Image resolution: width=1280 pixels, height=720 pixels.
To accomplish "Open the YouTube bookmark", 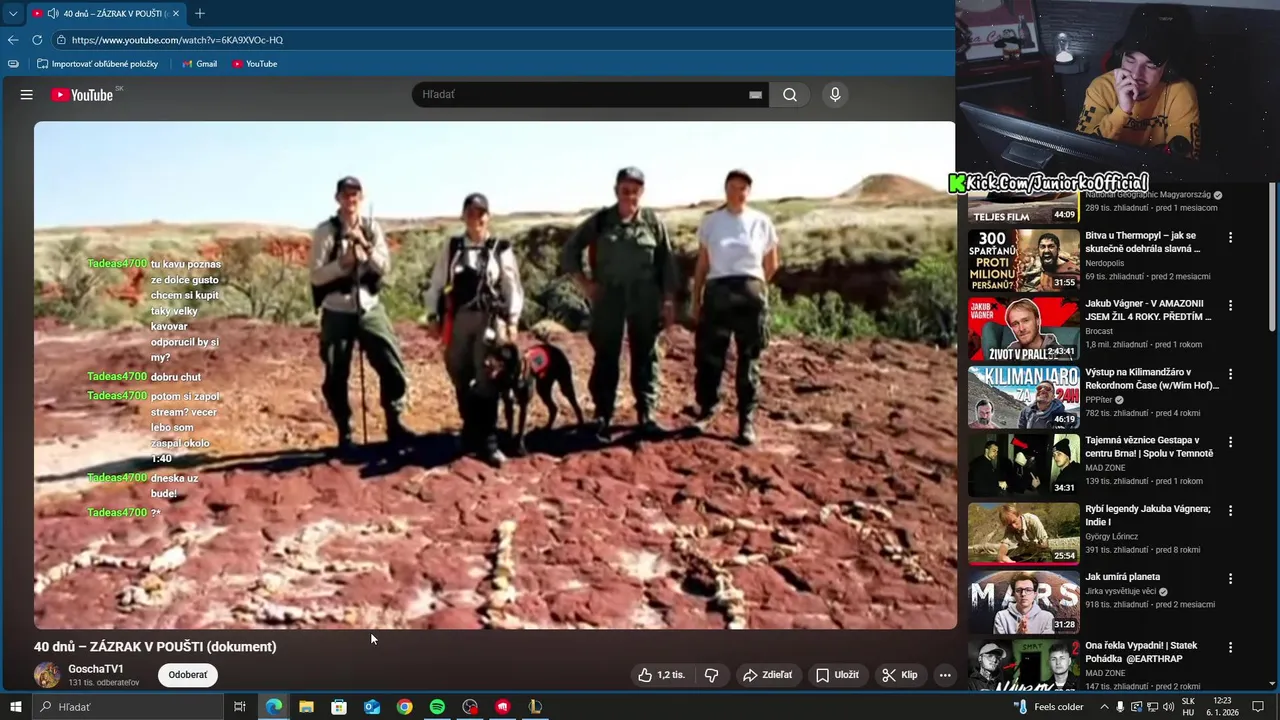I will tap(255, 64).
